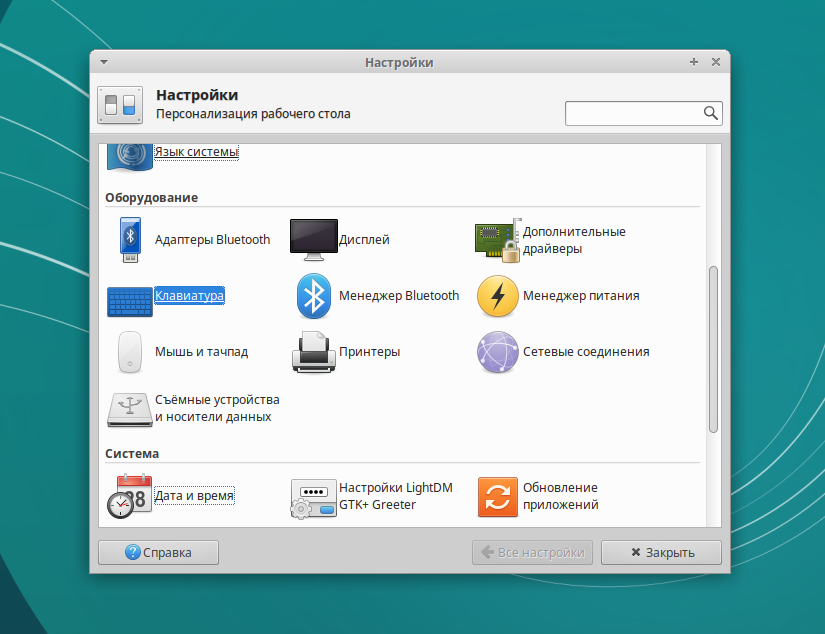
Task: Open the orange software update icon
Action: coord(498,497)
